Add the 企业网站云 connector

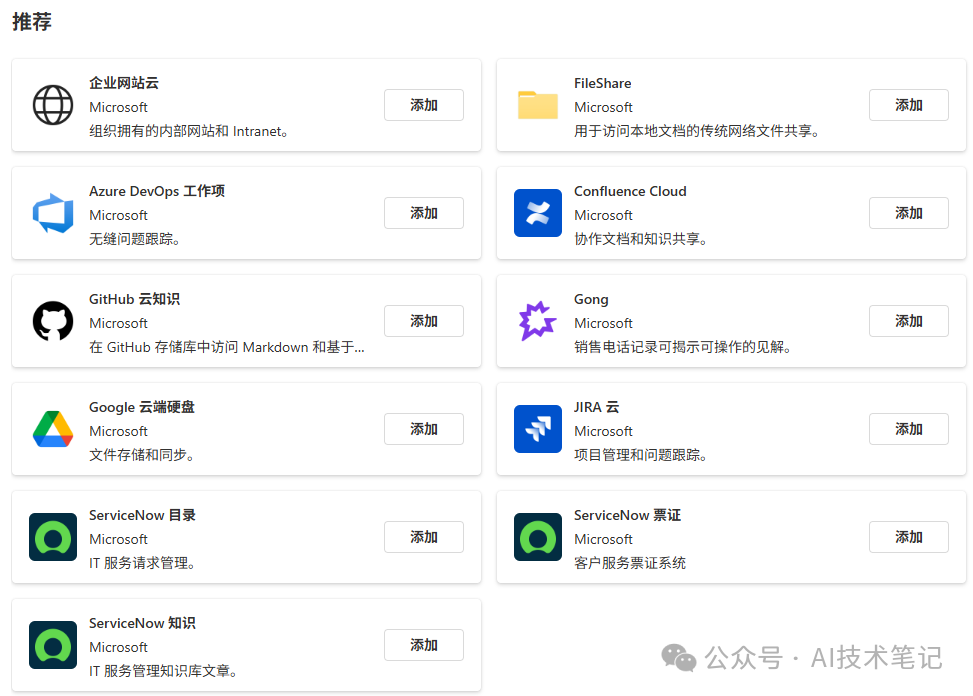point(424,105)
